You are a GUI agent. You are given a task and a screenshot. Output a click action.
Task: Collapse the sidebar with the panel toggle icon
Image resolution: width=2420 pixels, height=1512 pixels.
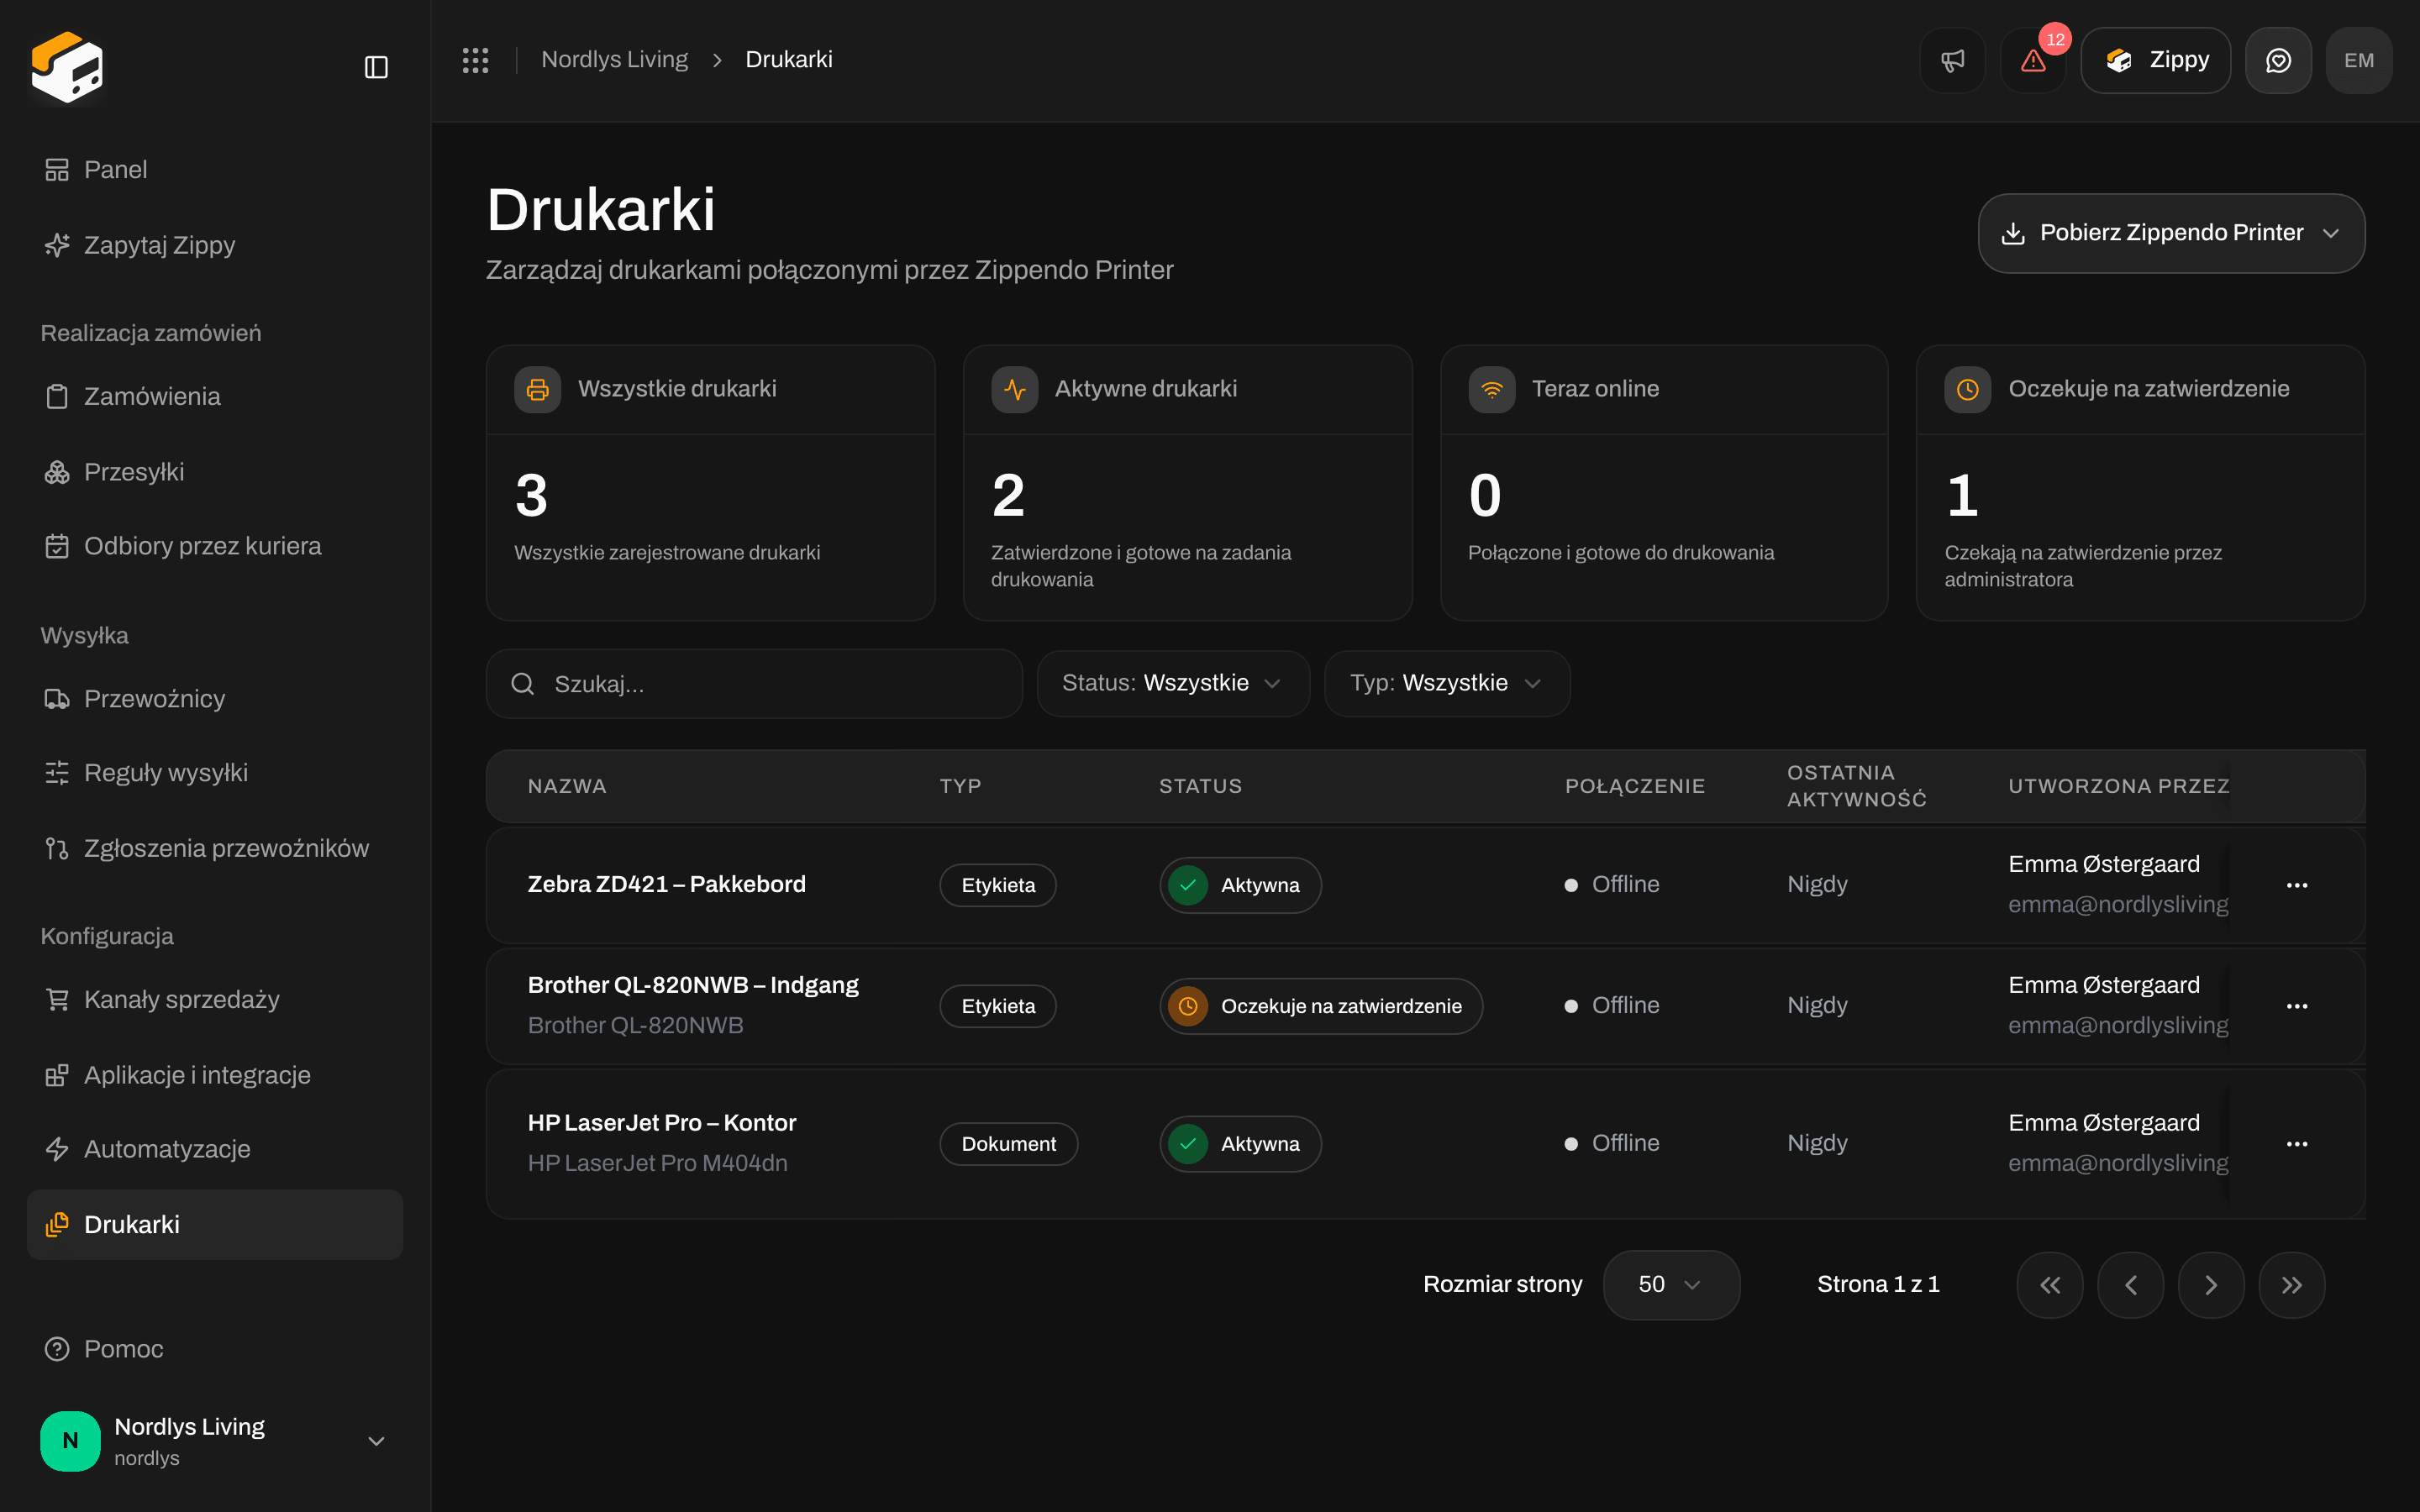coord(376,67)
